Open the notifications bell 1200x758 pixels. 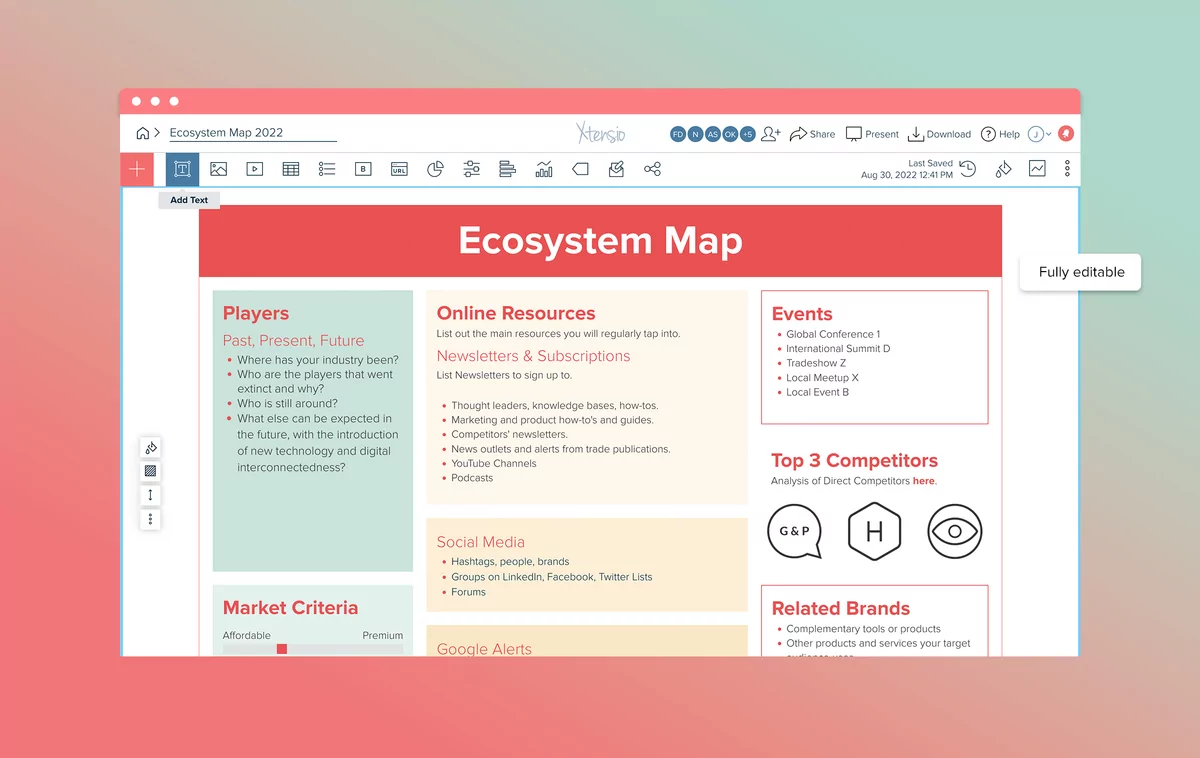pyautogui.click(x=1065, y=133)
